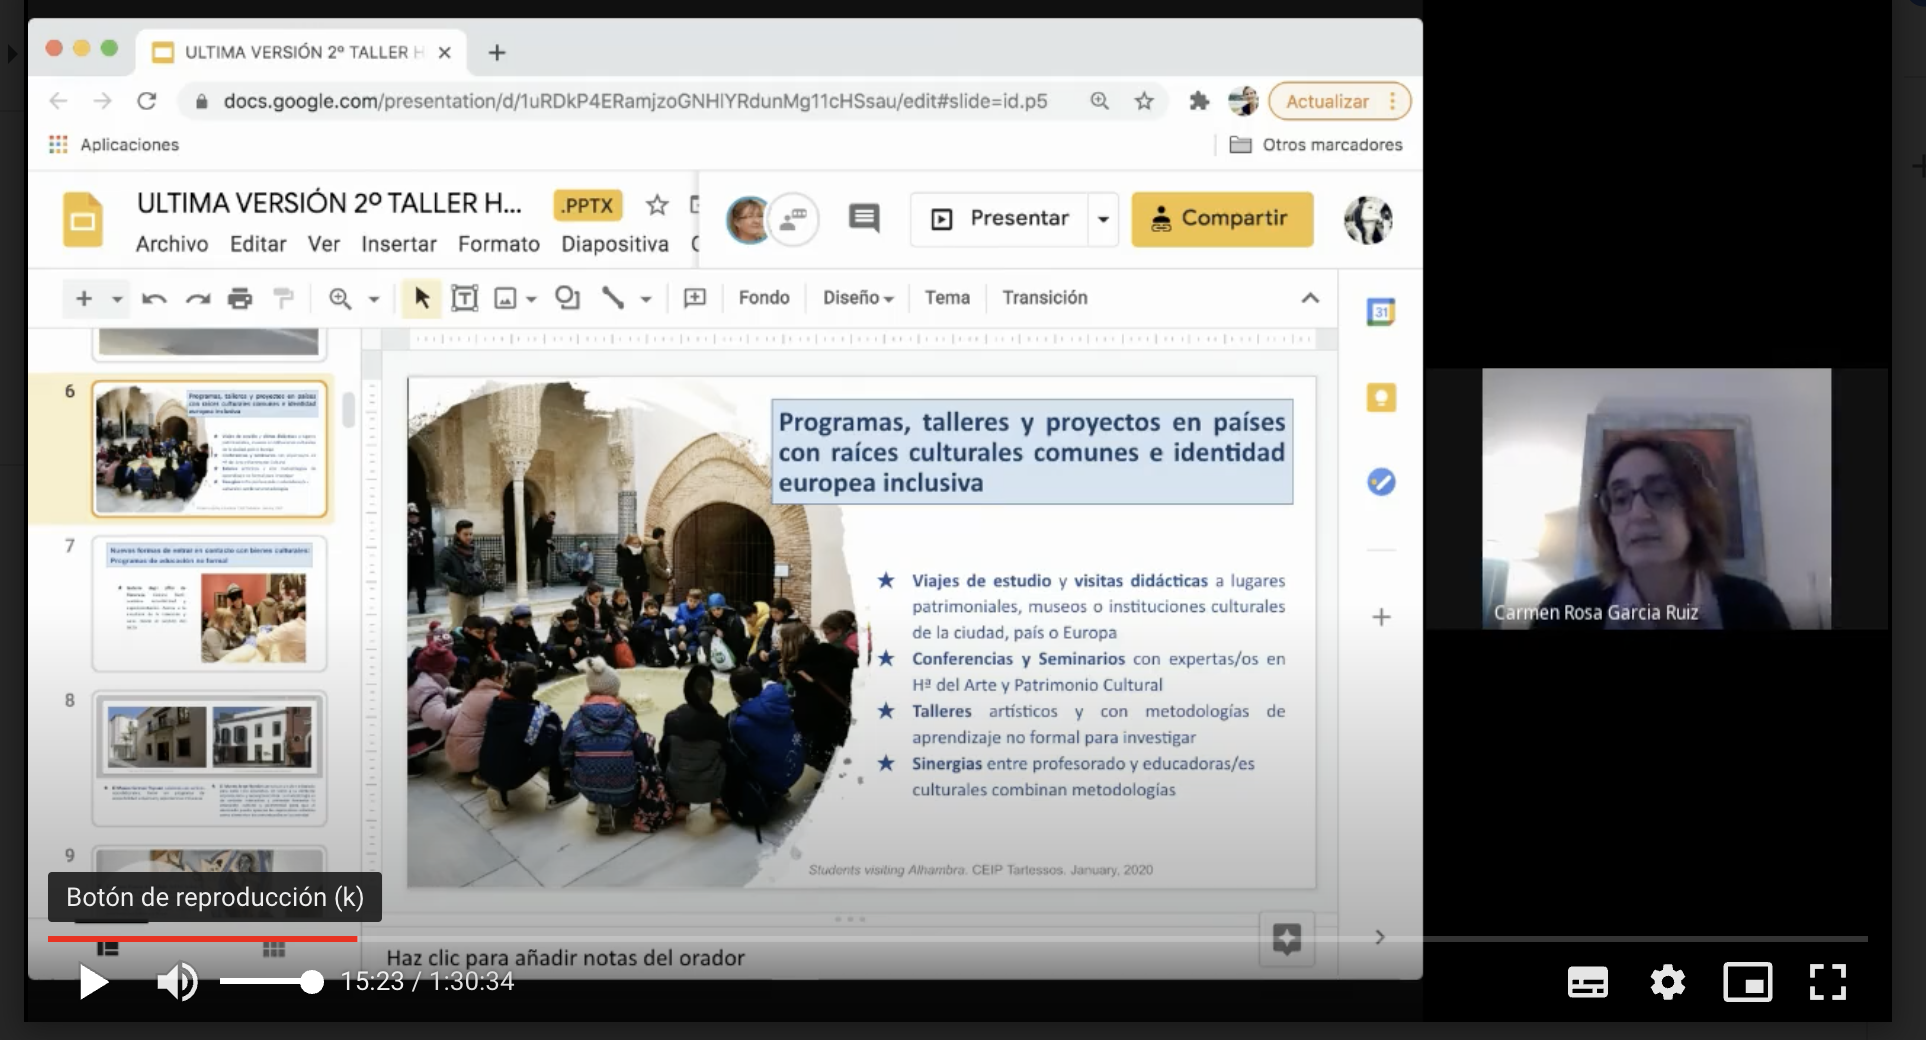This screenshot has height=1040, width=1926.
Task: Toggle fullscreen video mode
Action: [1828, 982]
